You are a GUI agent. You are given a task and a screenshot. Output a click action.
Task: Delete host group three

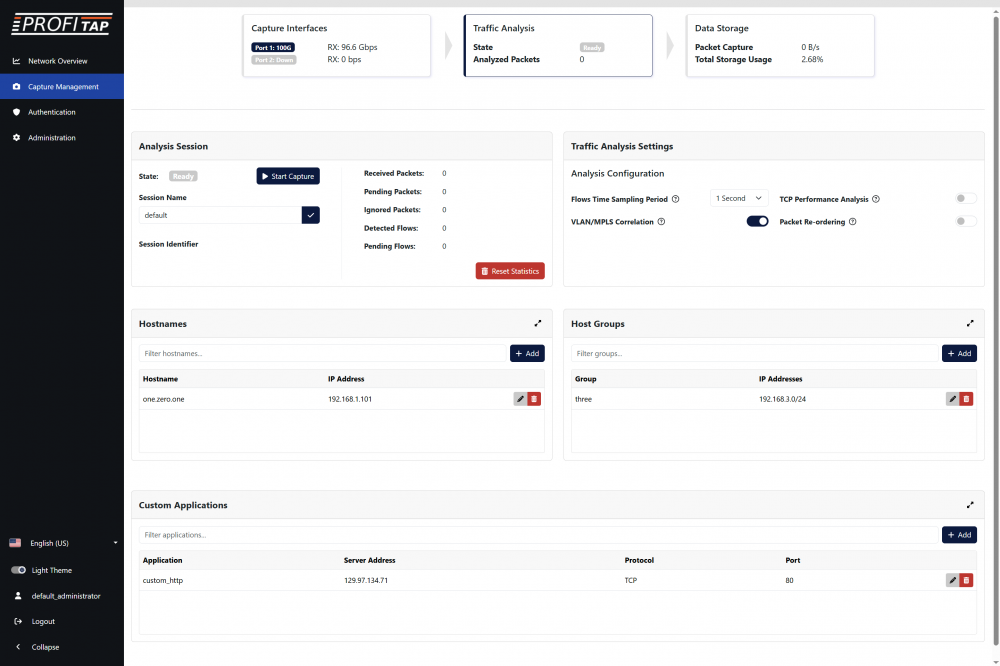click(966, 399)
